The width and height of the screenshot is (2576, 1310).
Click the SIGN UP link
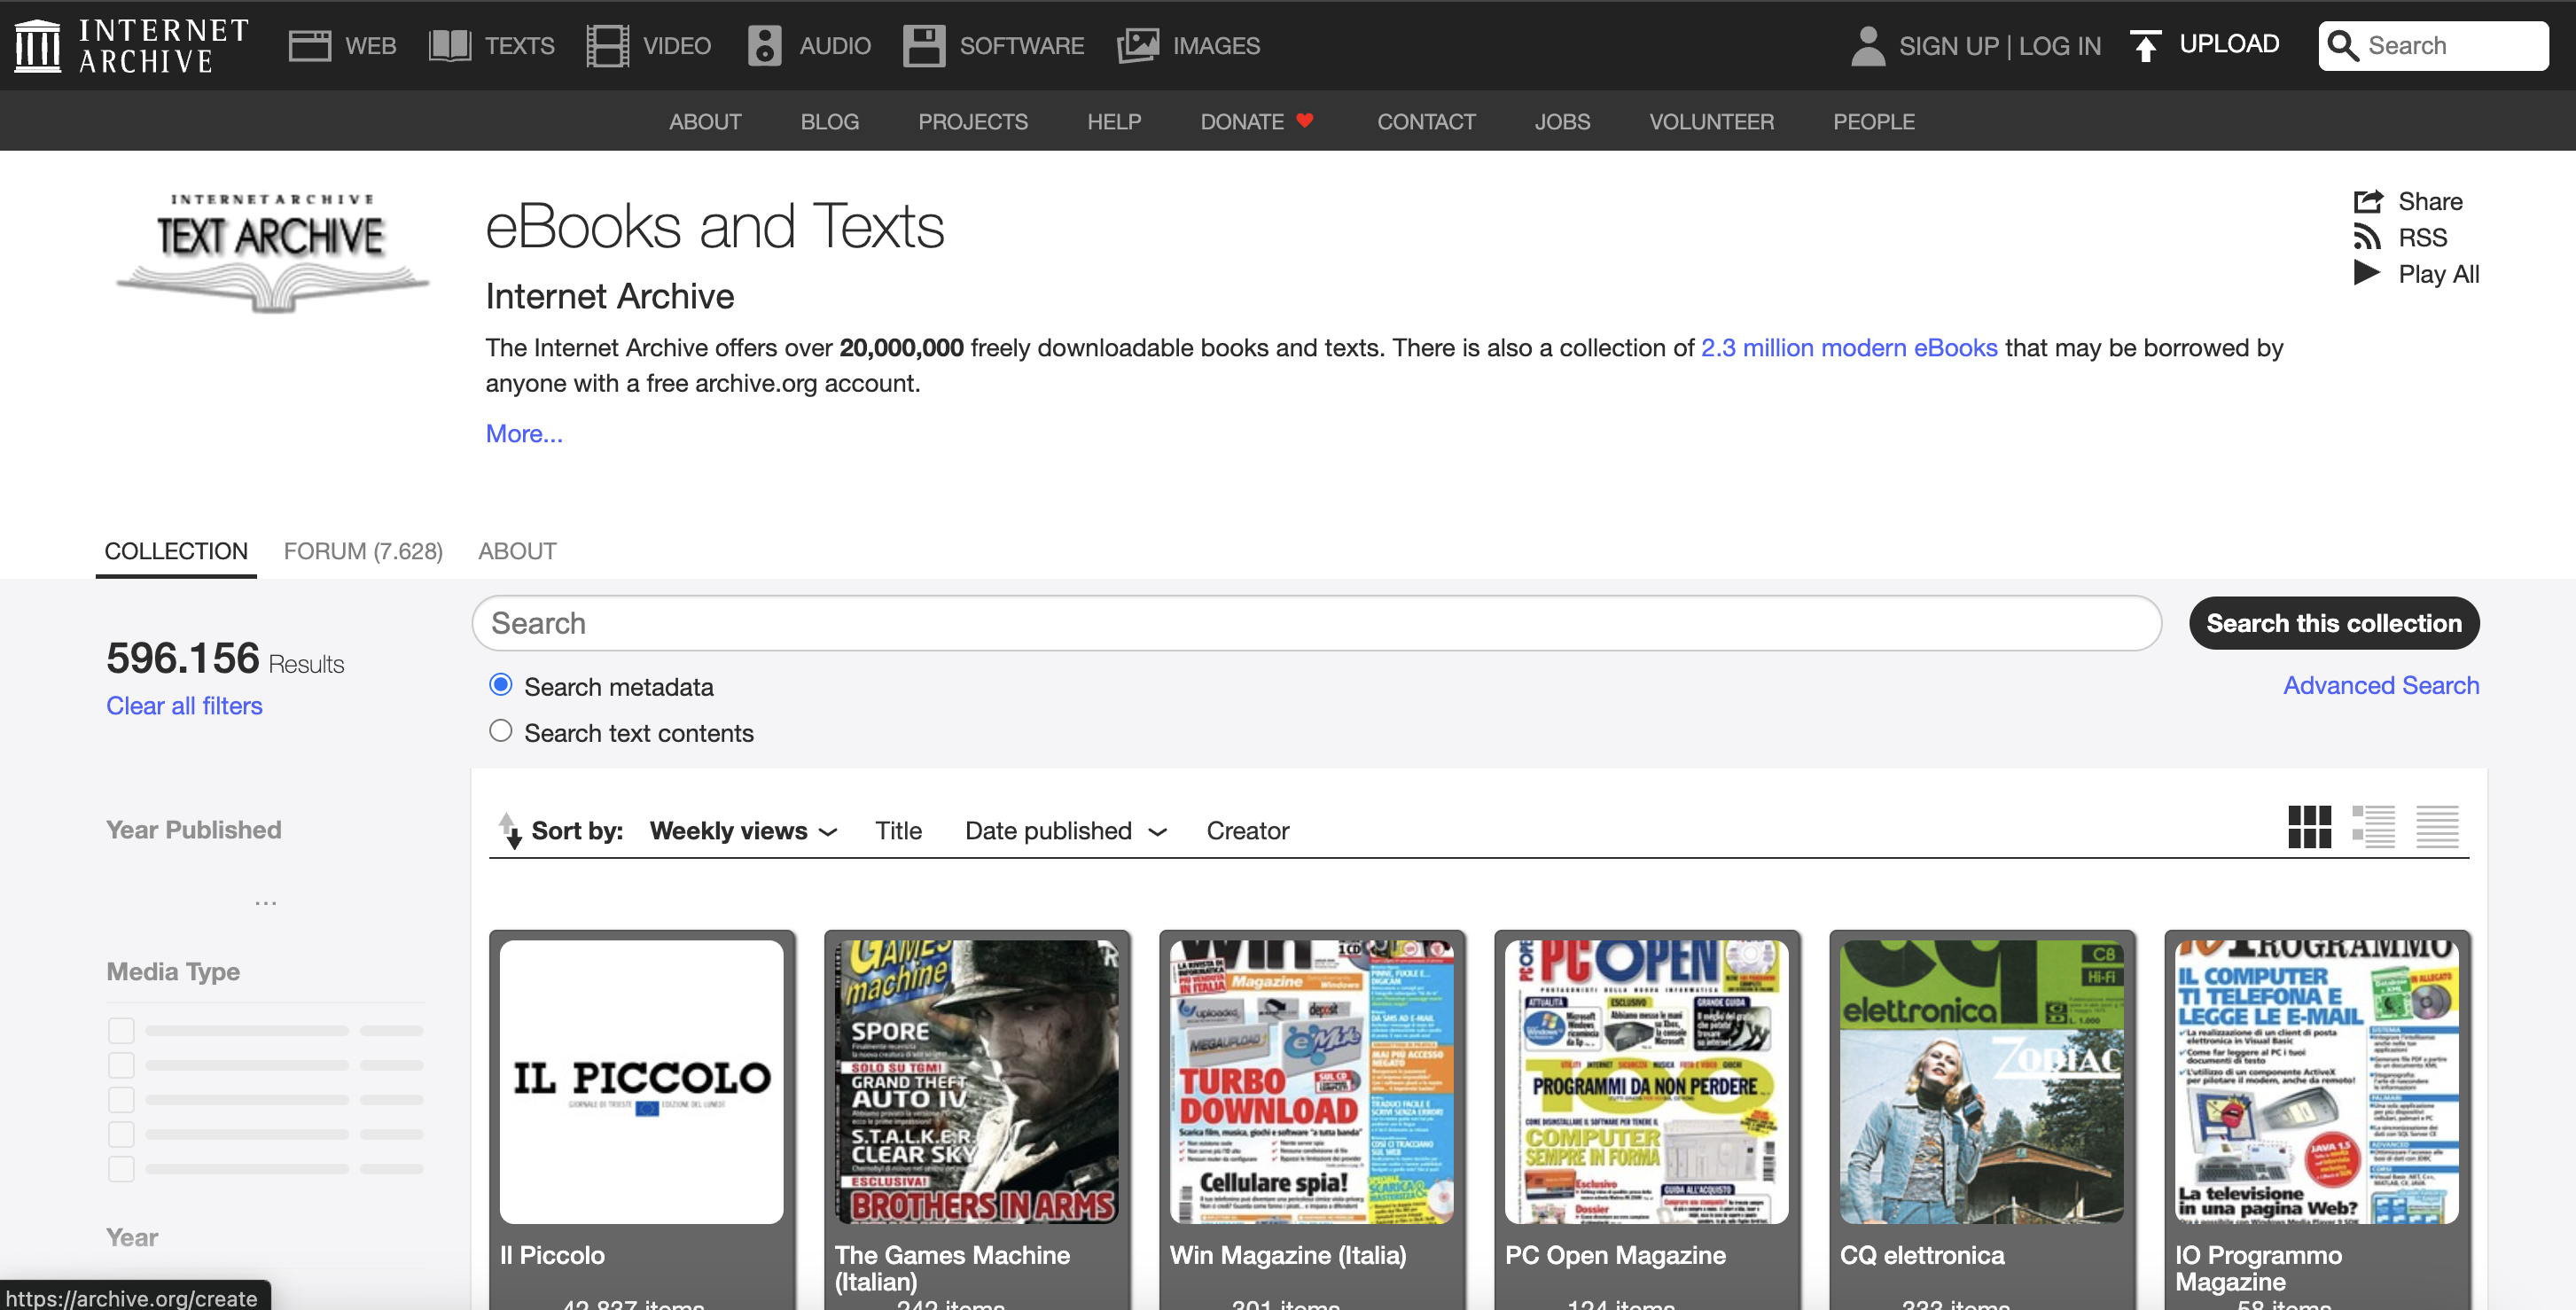click(x=1948, y=46)
